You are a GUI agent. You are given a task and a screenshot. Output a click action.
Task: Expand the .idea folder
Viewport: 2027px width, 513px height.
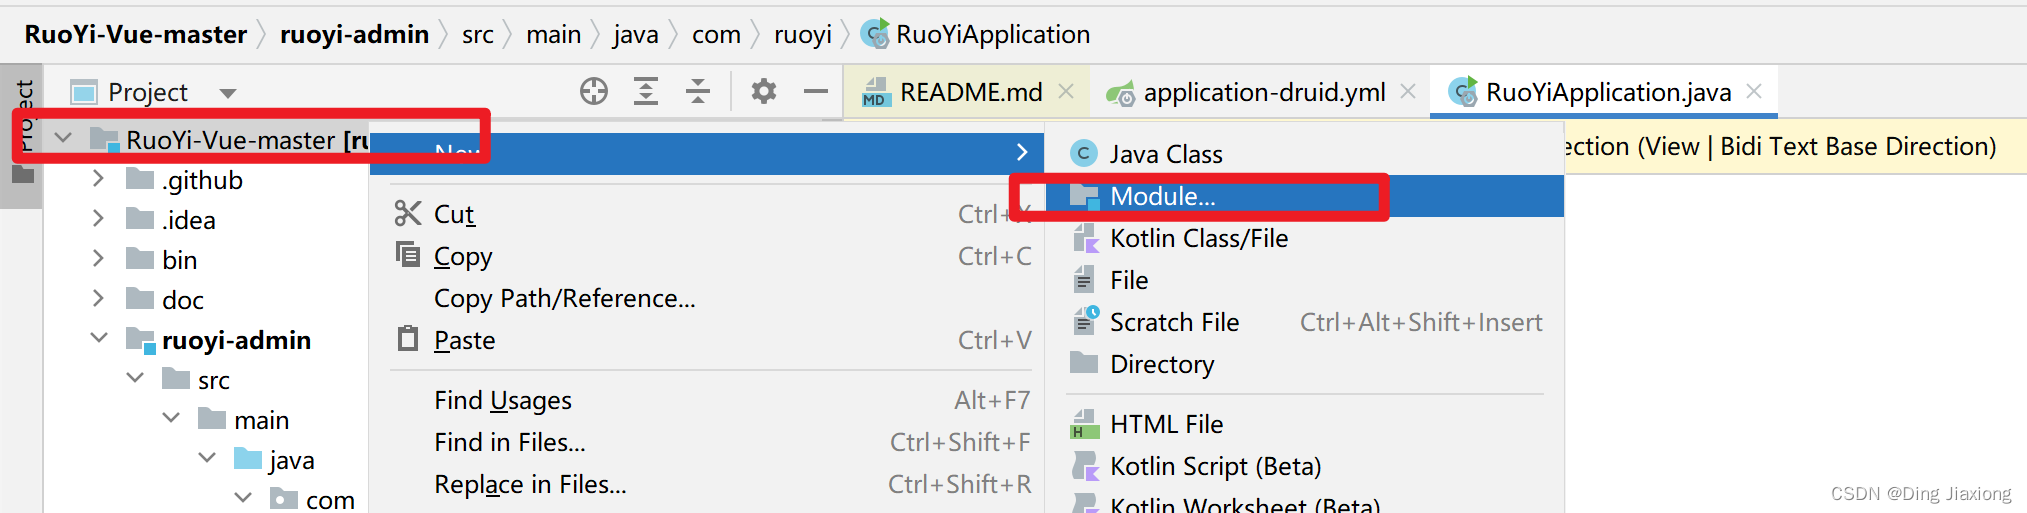pyautogui.click(x=98, y=219)
